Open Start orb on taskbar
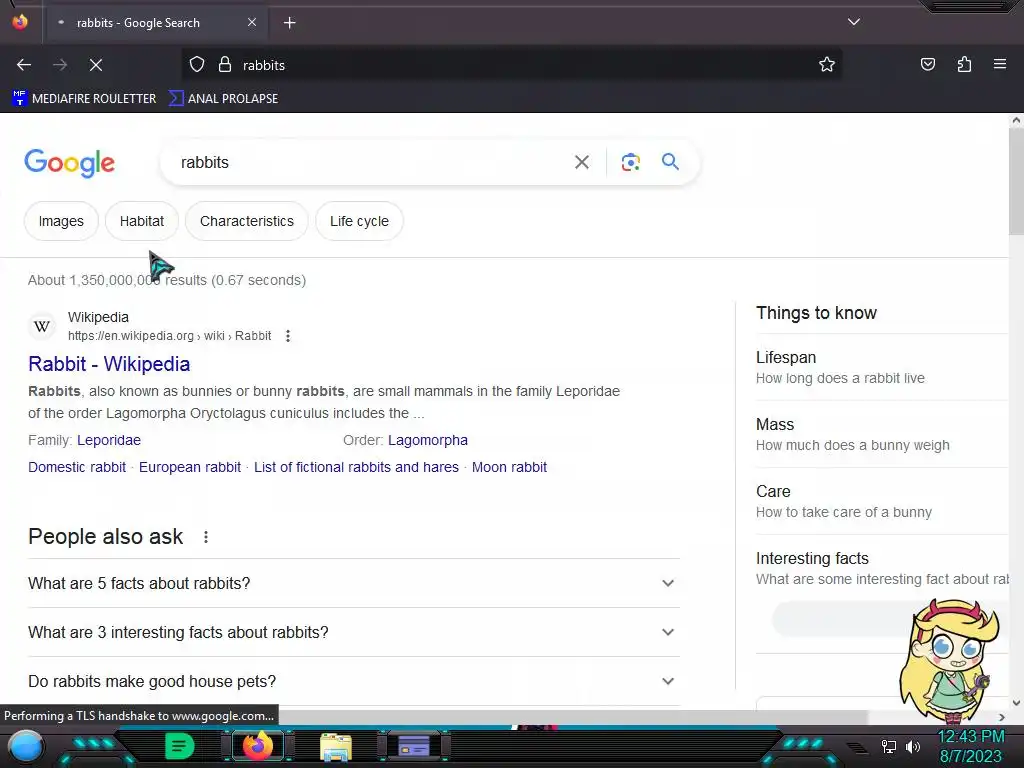The height and width of the screenshot is (768, 1024). [x=26, y=746]
